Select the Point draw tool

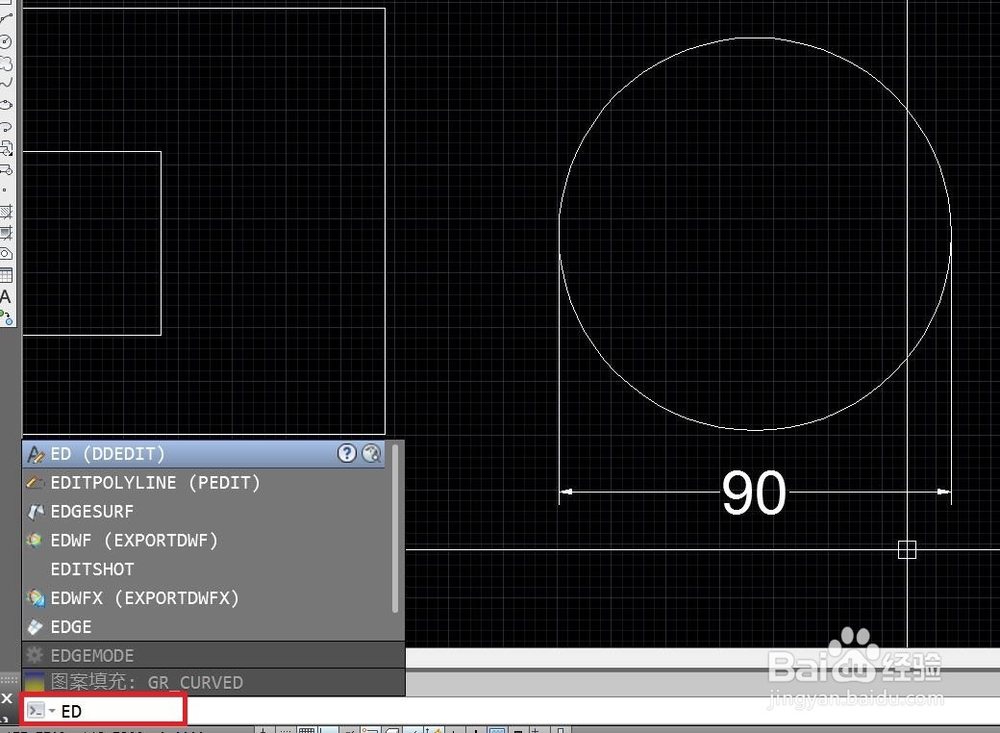click(4, 190)
